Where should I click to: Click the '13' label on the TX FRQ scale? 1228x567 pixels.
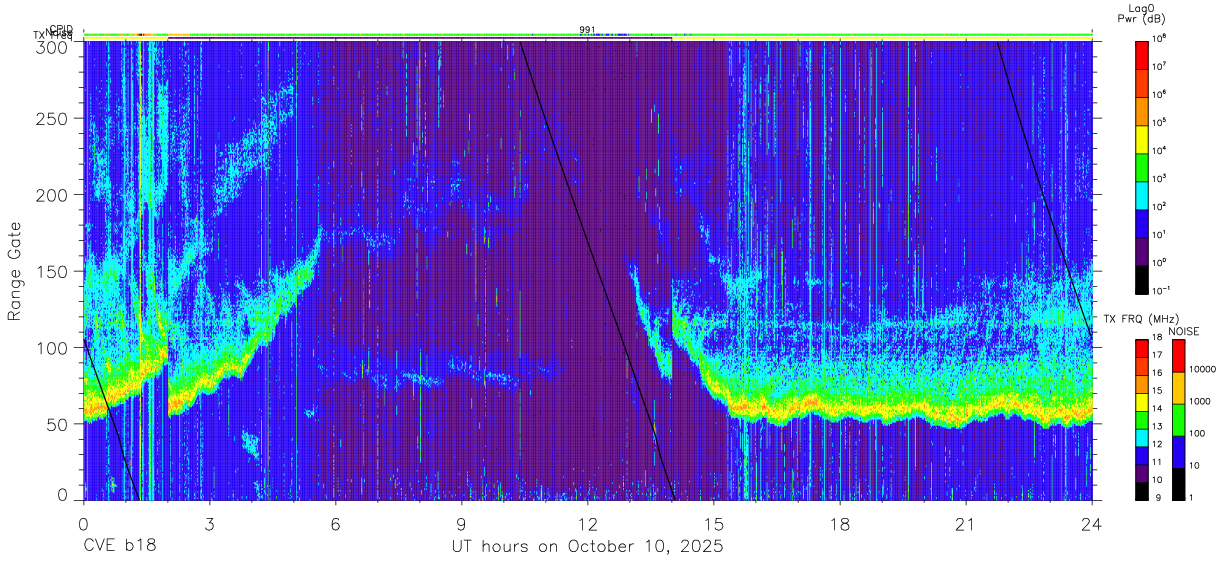1157,427
